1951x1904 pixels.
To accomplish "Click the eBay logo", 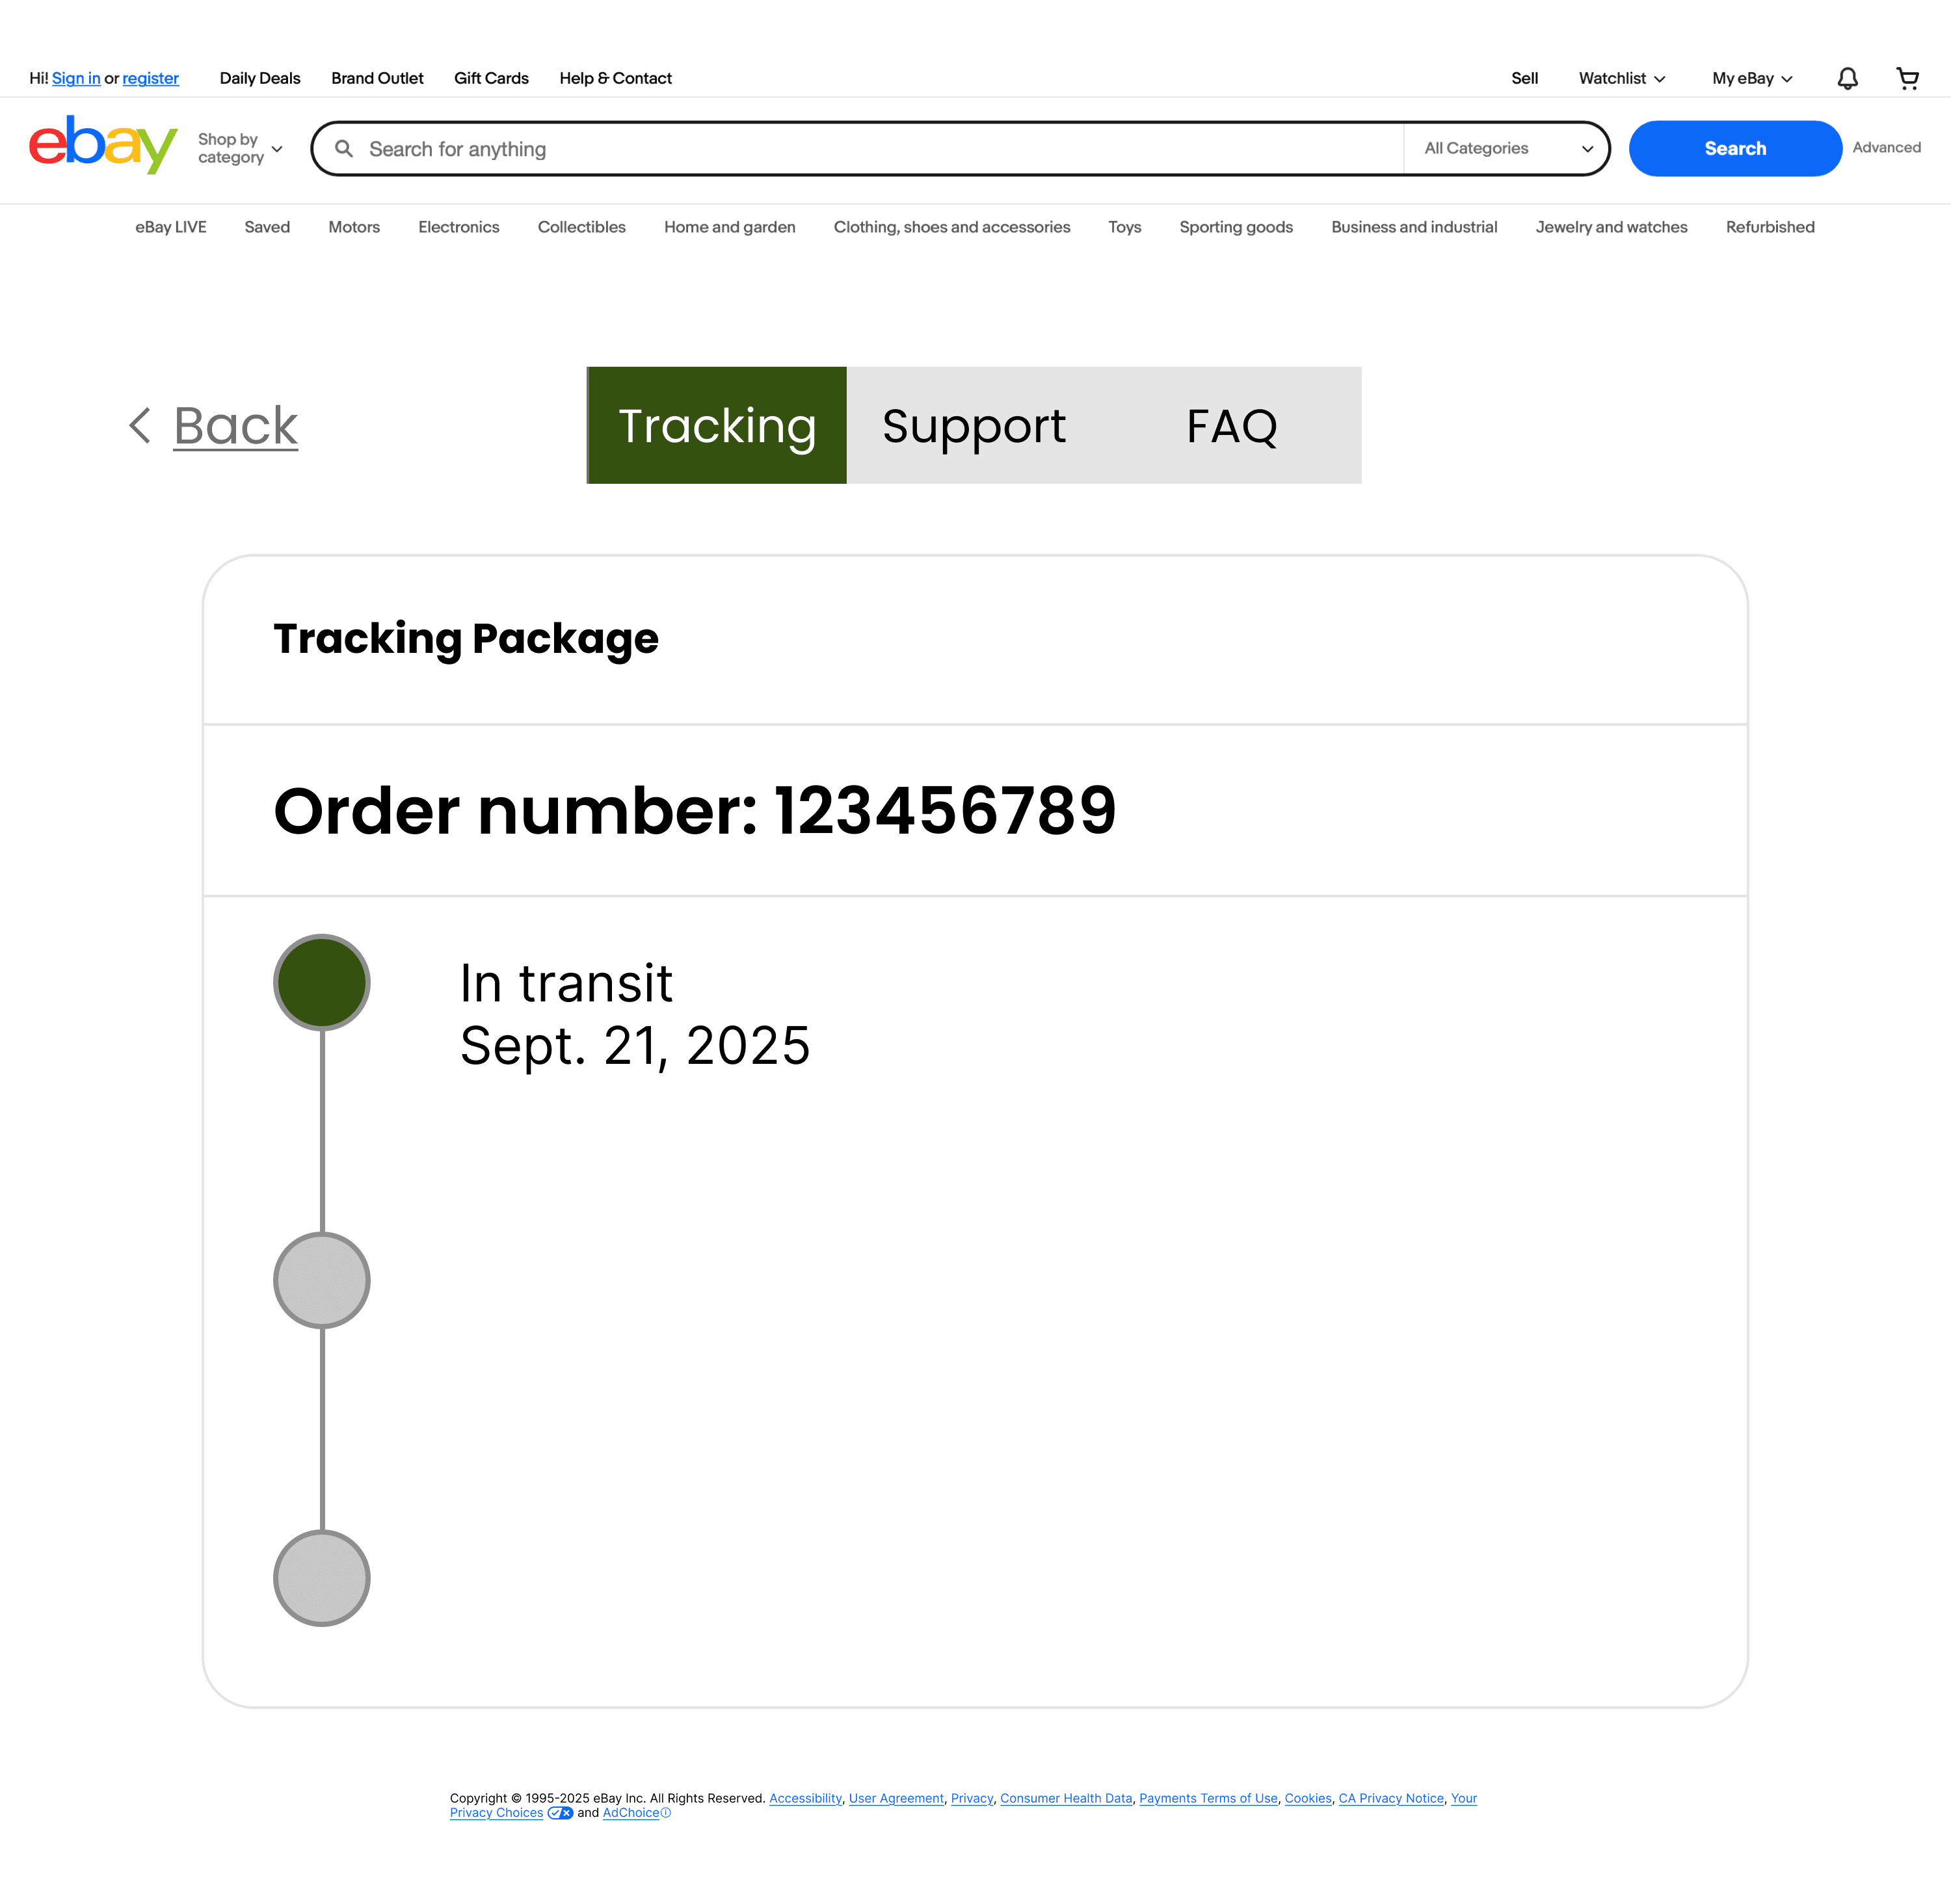I will (x=103, y=145).
